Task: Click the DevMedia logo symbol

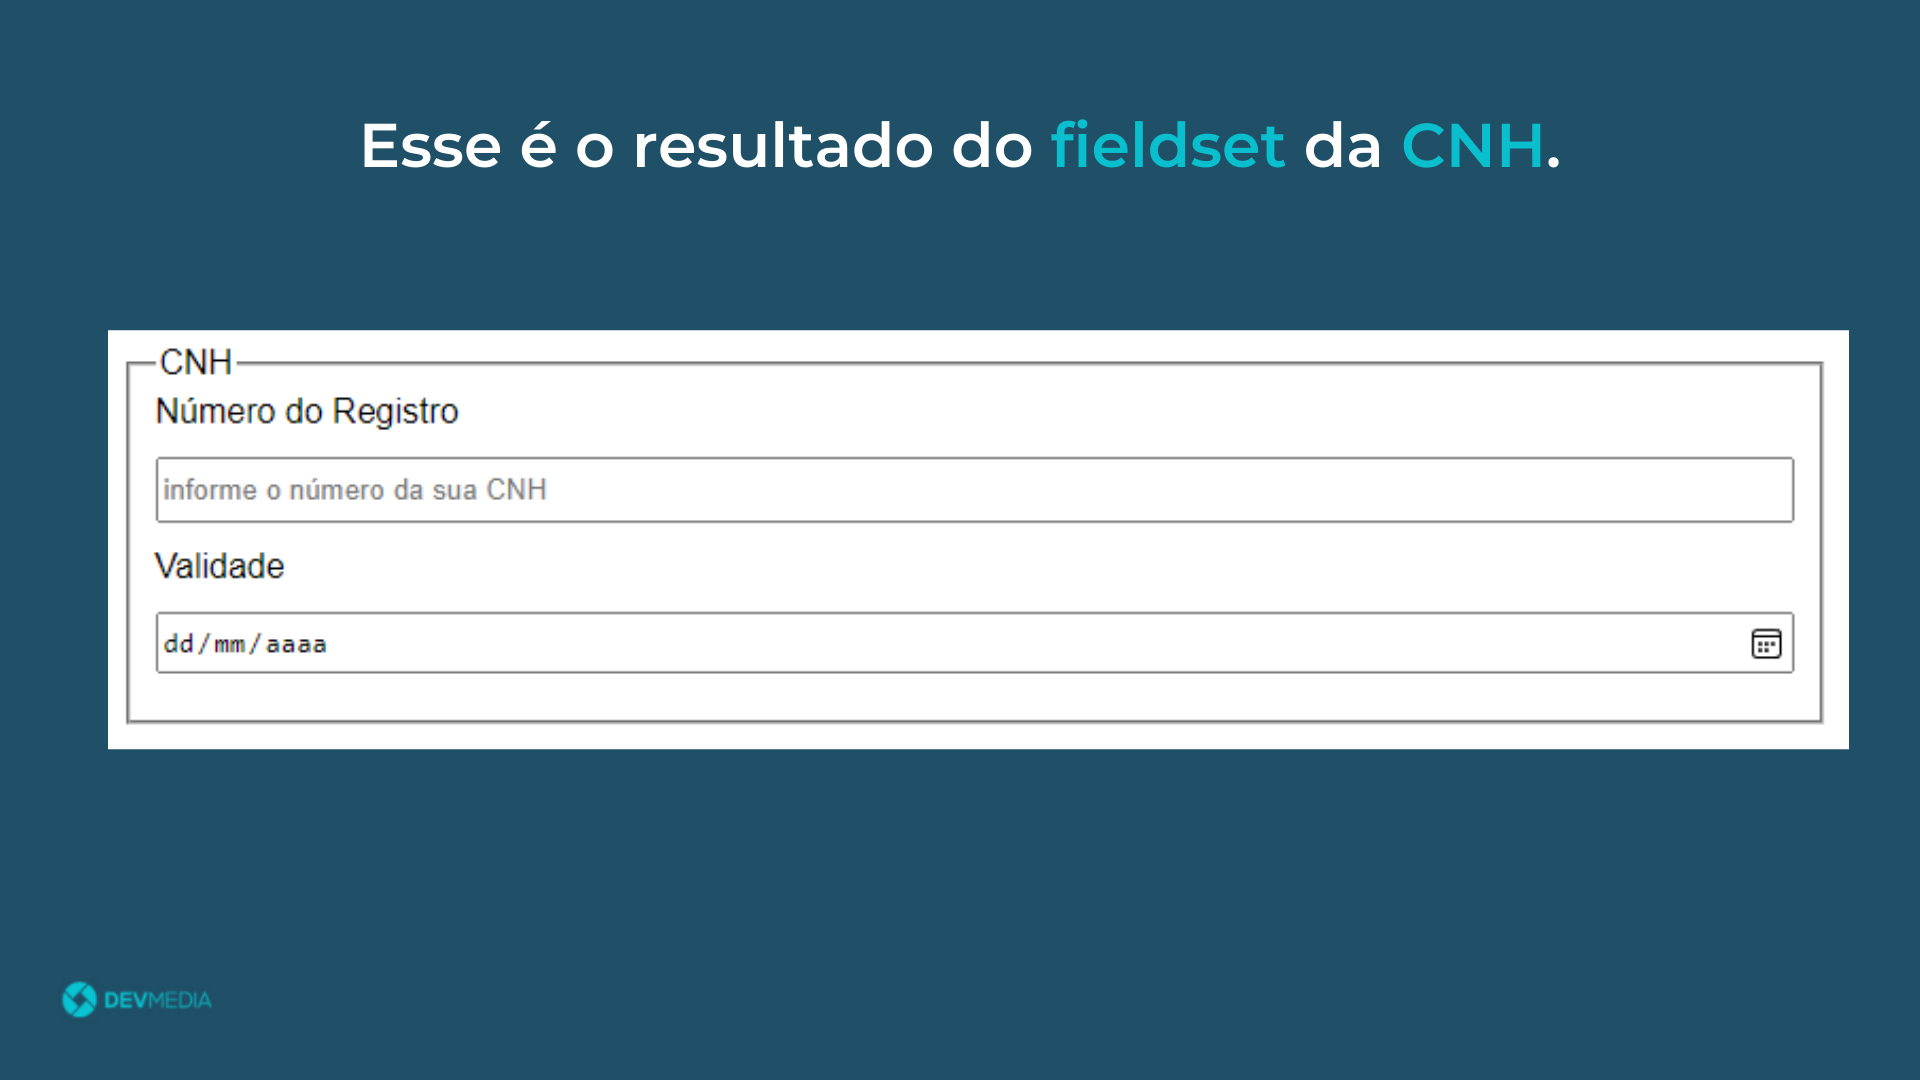Action: pyautogui.click(x=79, y=999)
